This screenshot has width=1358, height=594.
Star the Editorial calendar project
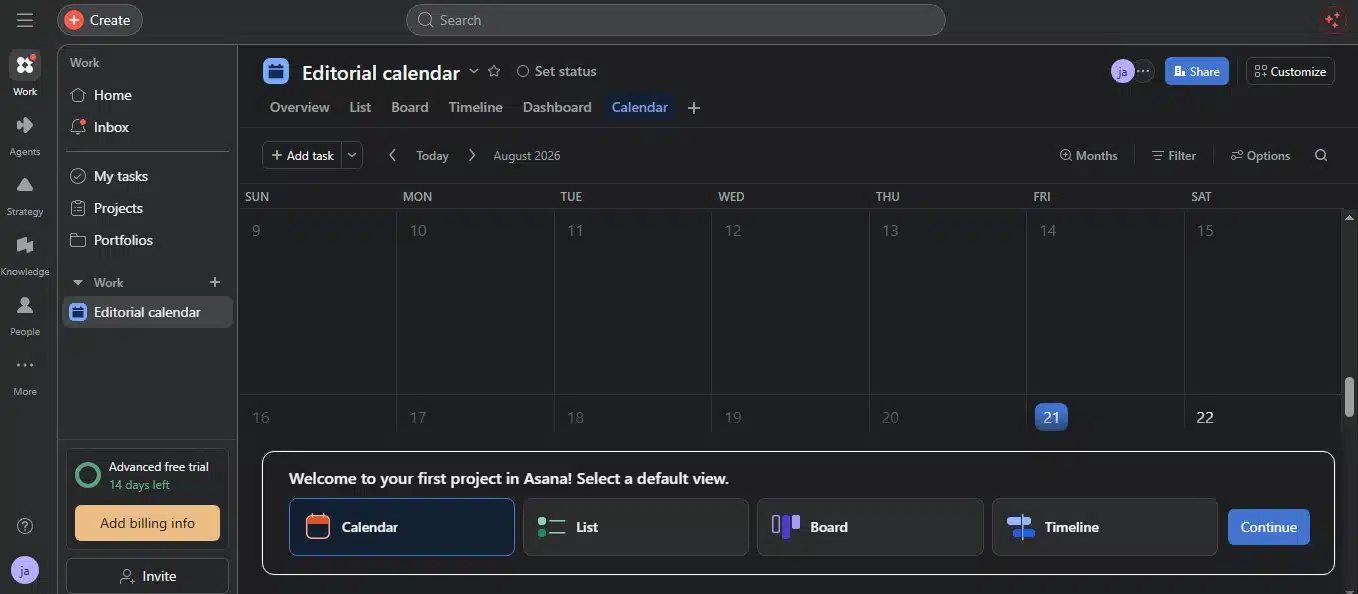pos(494,71)
